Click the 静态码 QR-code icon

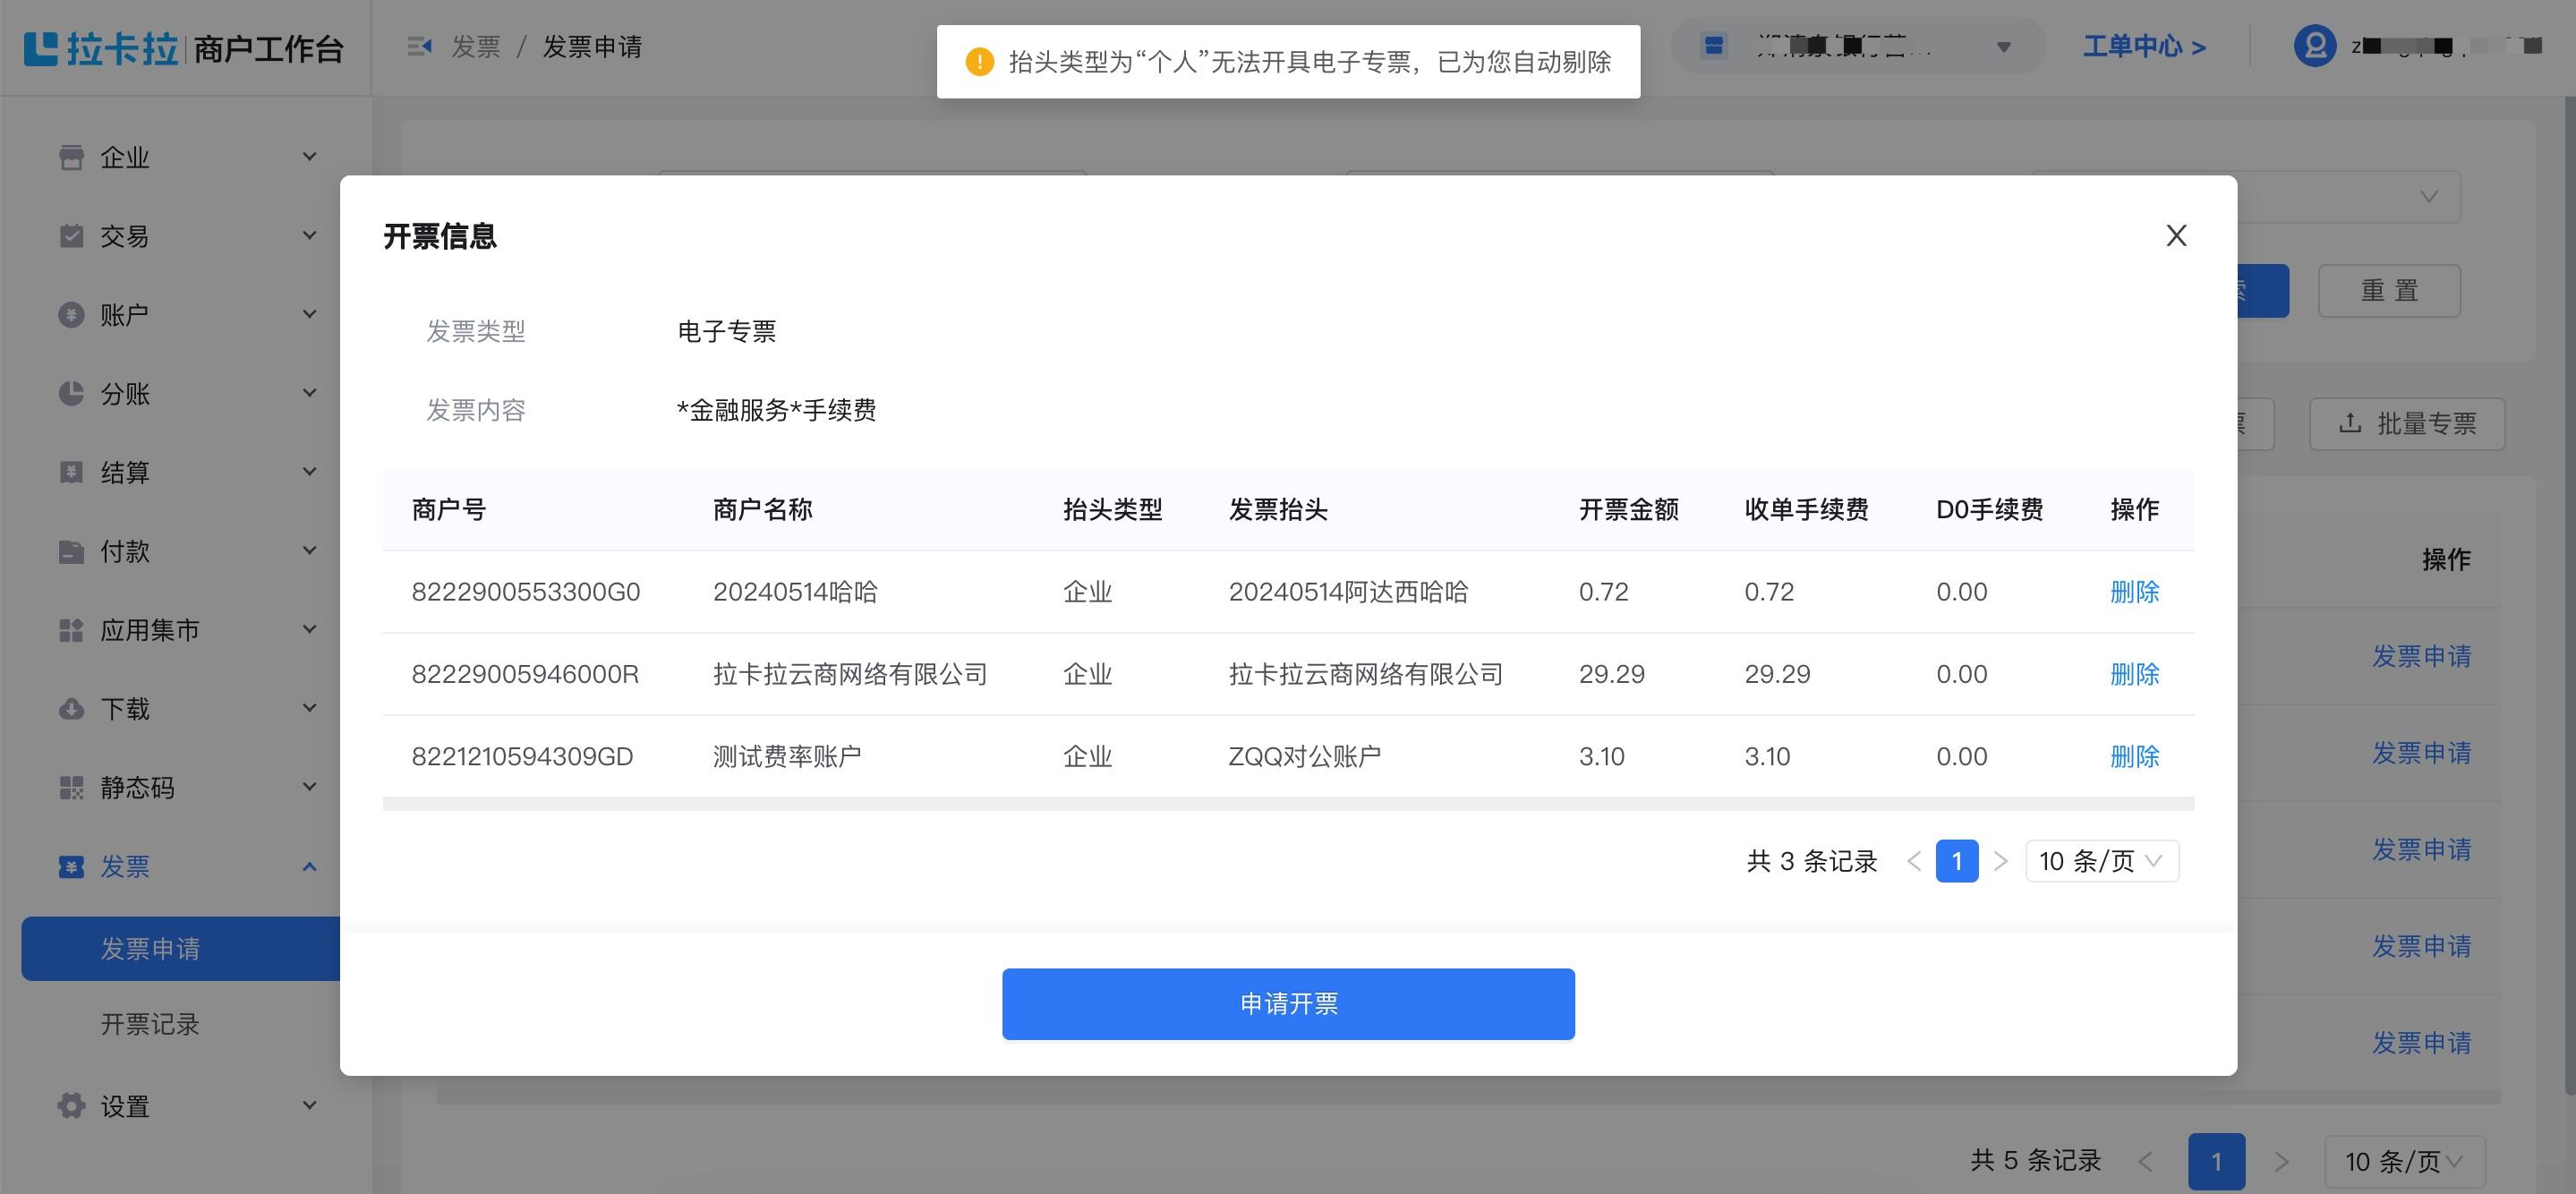pos(70,787)
